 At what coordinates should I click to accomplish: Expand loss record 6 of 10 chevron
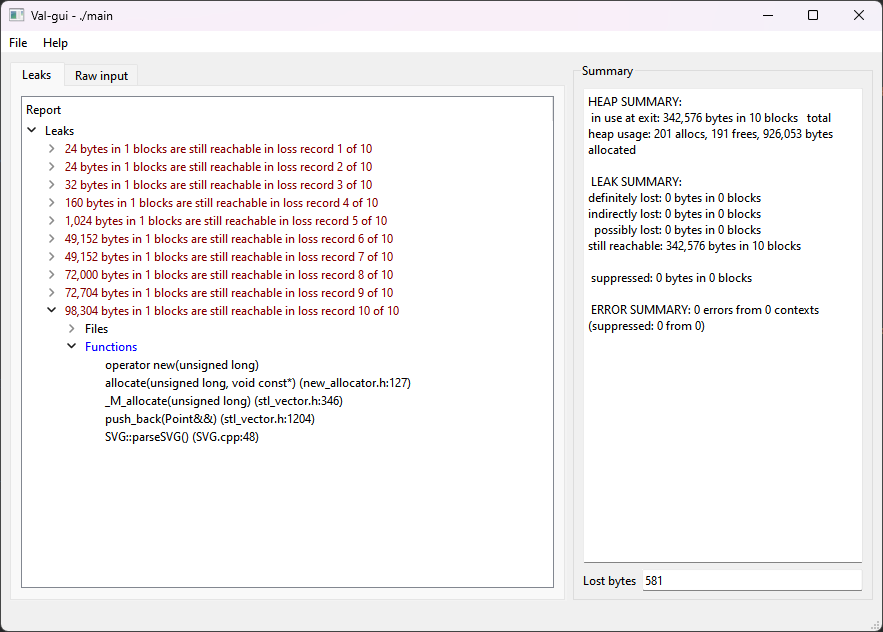tap(52, 239)
